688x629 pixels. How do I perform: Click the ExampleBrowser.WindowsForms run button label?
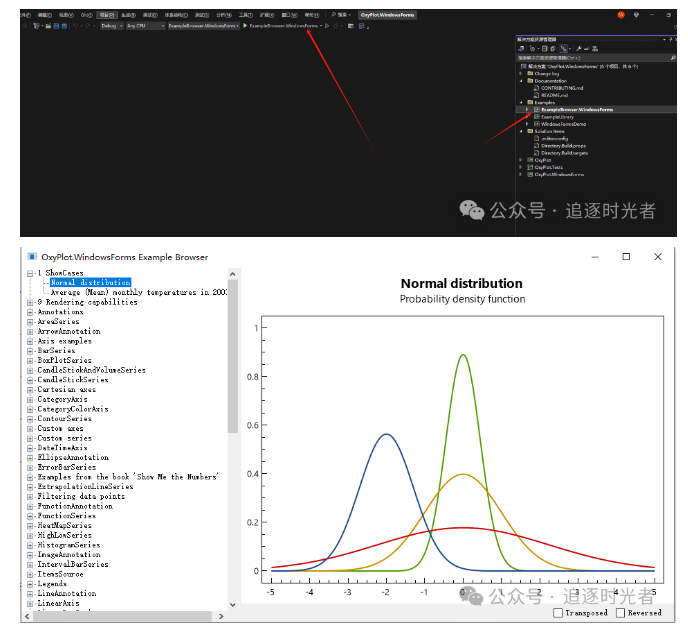click(283, 26)
